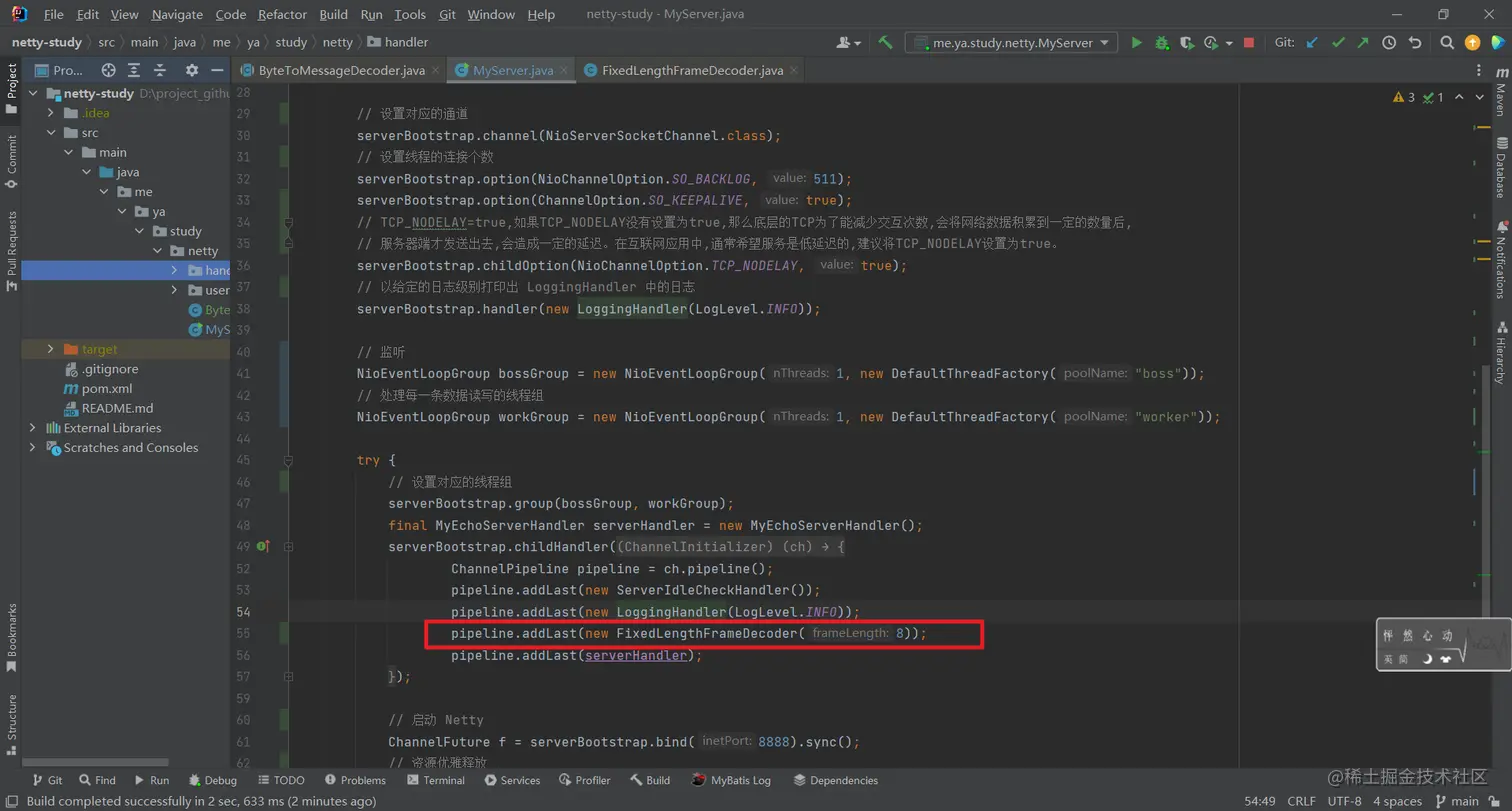
Task: Open the Dependencies tool window
Action: coord(835,780)
